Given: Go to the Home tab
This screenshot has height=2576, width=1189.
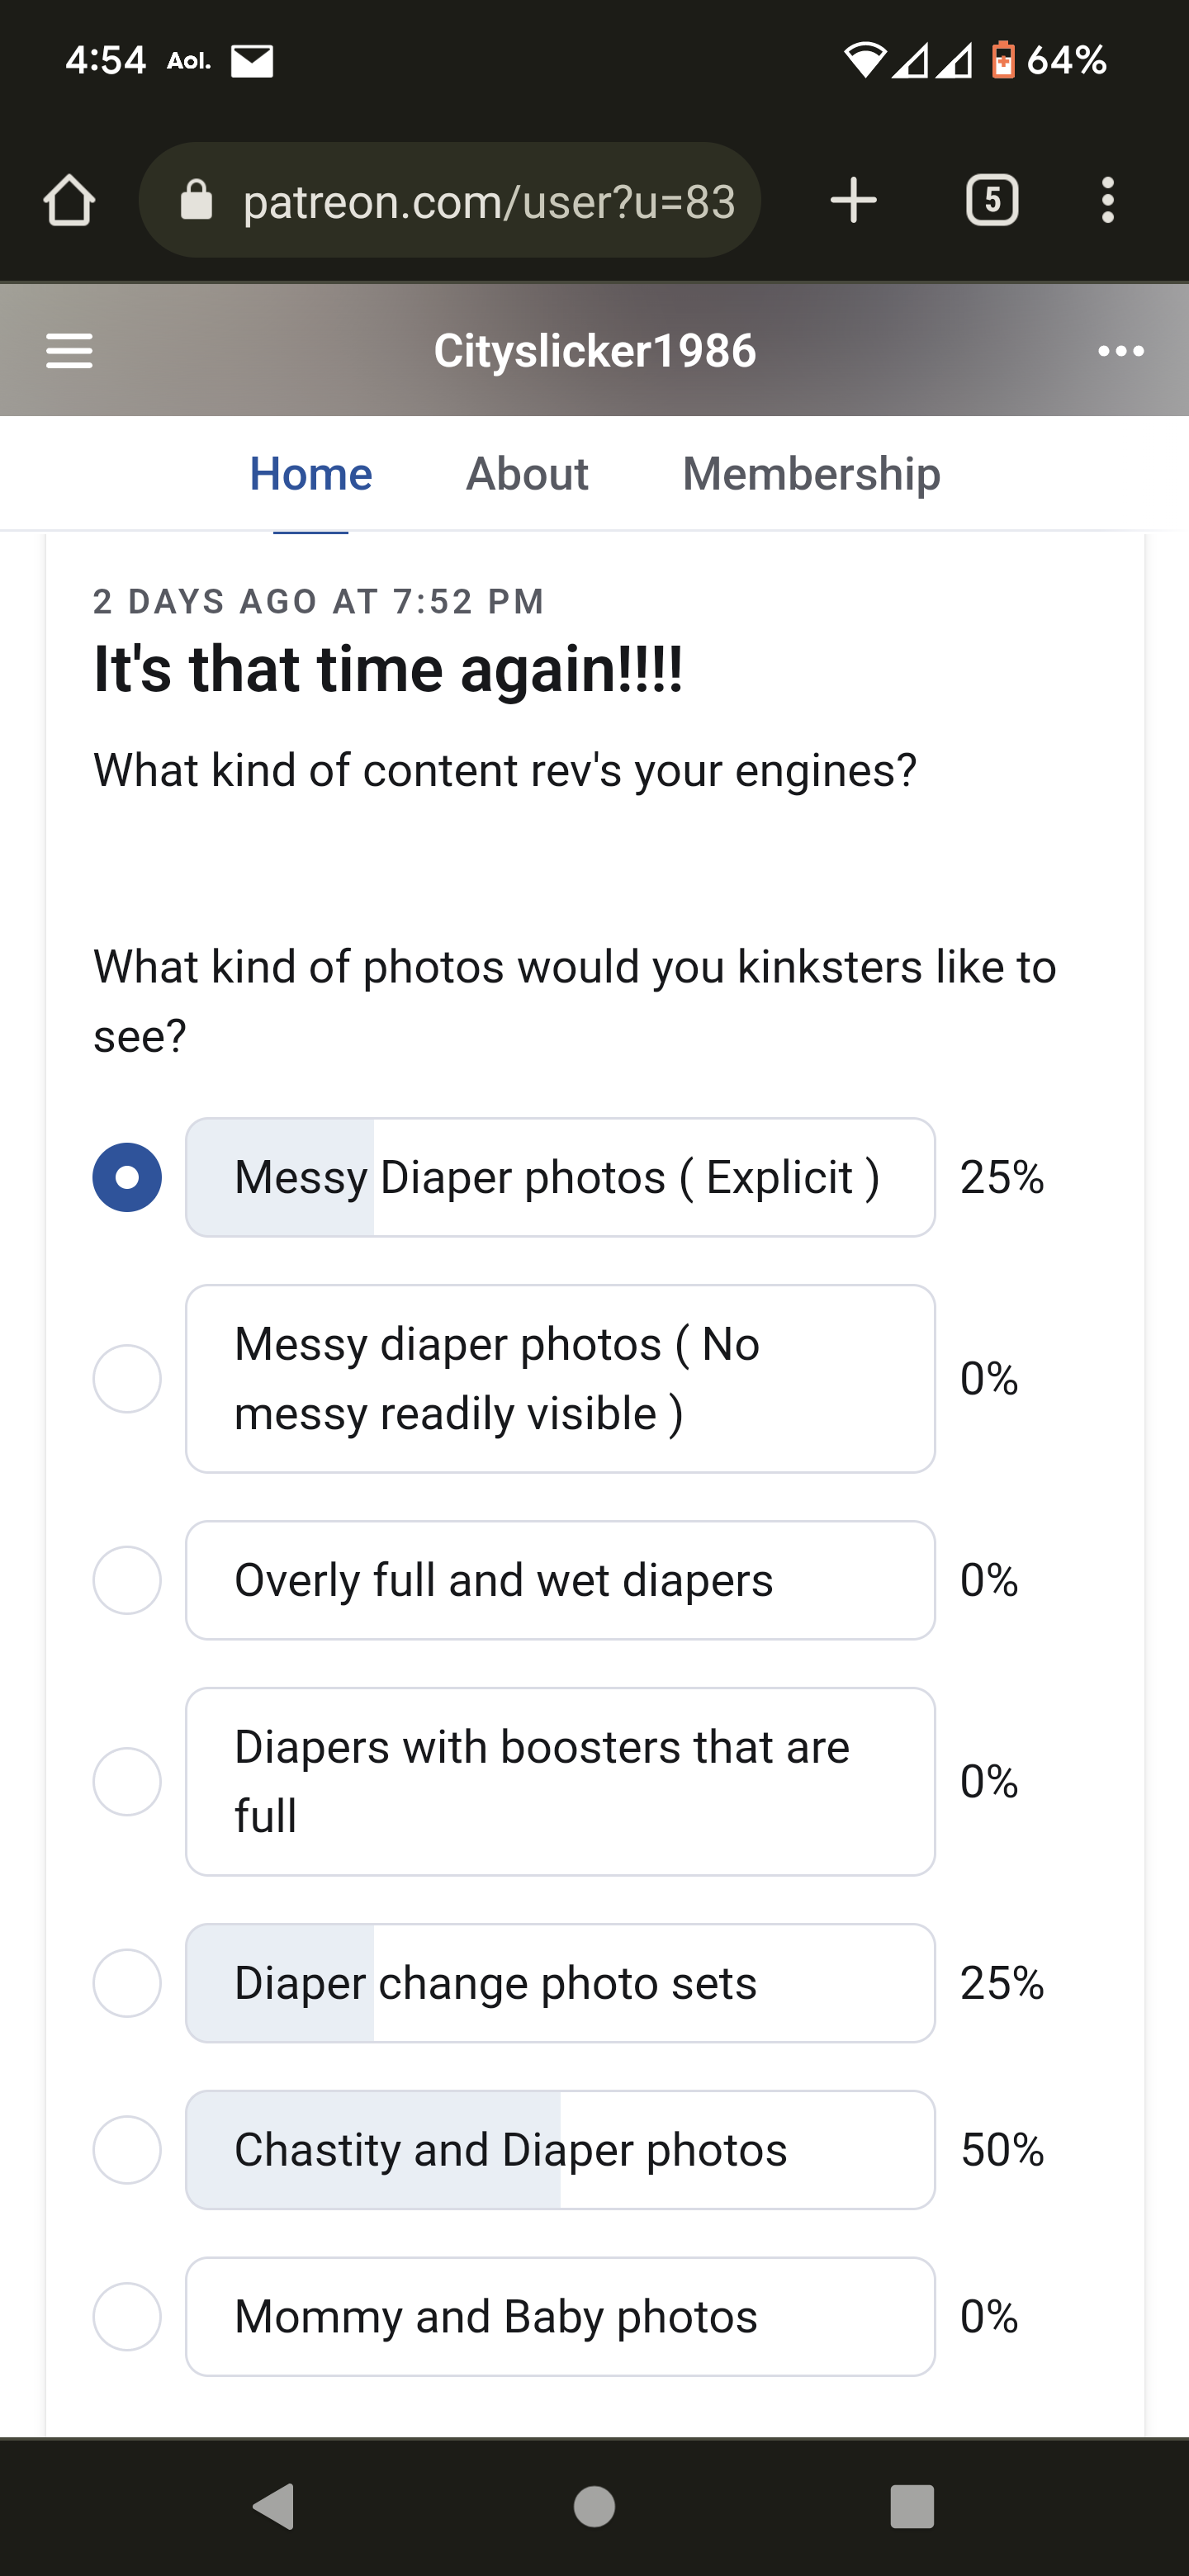Looking at the screenshot, I should tap(310, 473).
